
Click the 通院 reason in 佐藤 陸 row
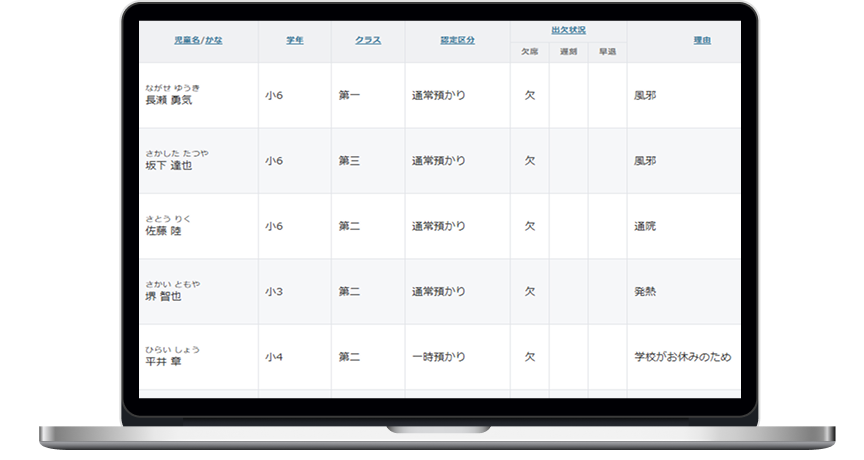(645, 227)
